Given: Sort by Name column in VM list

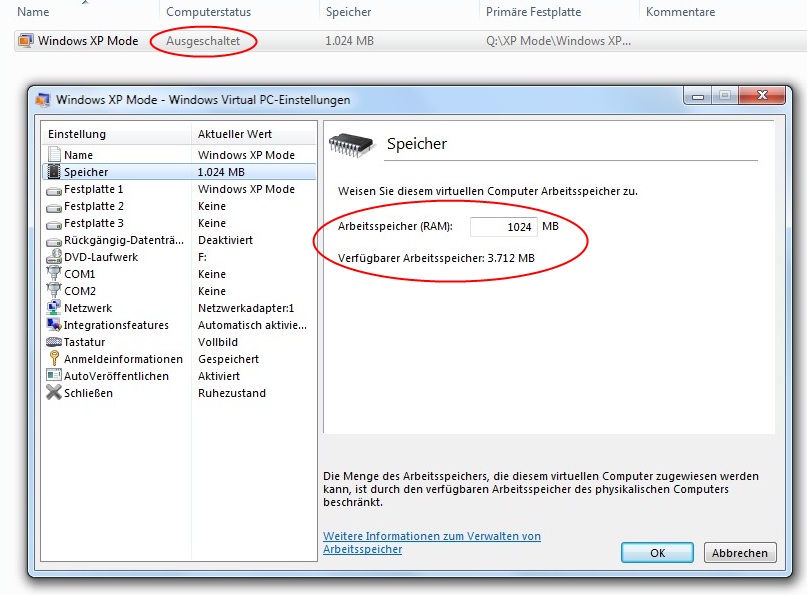Looking at the screenshot, I should (x=33, y=12).
